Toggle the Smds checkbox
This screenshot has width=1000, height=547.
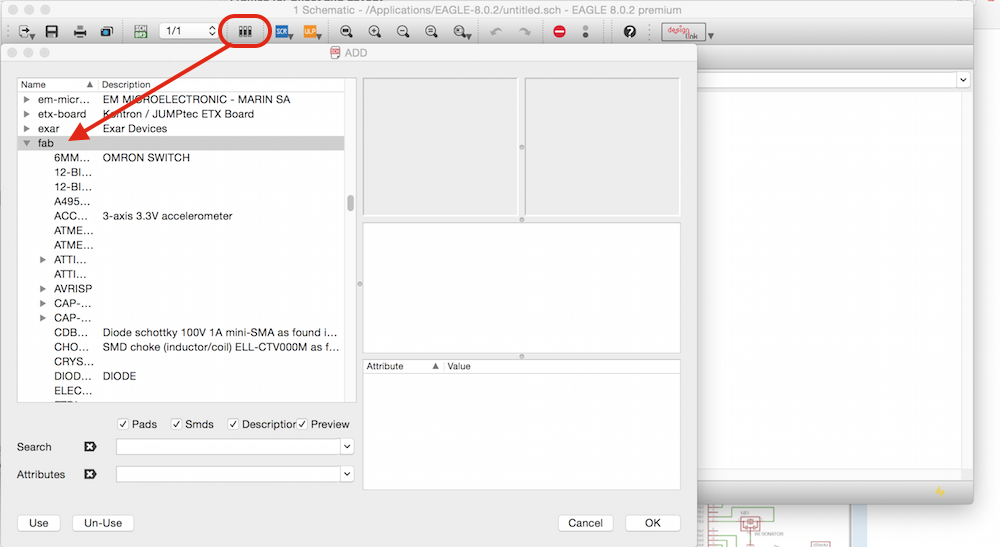point(177,424)
